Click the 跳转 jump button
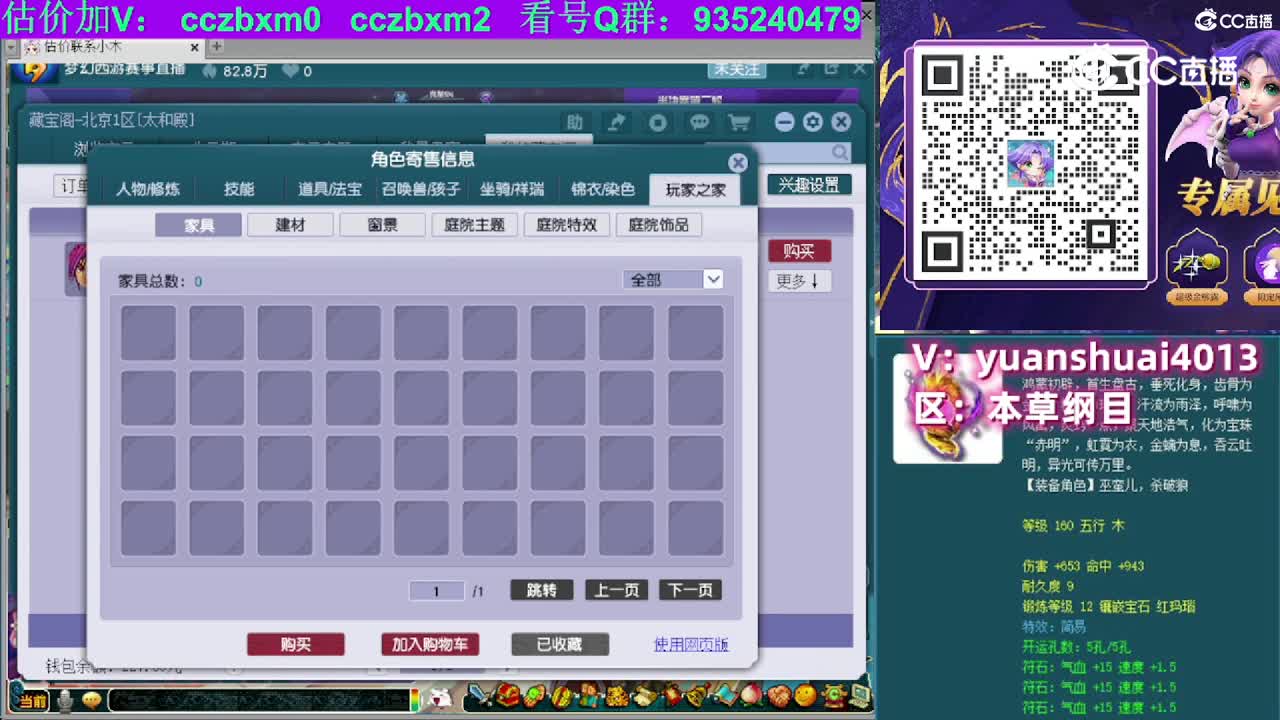This screenshot has width=1280, height=720. point(541,590)
